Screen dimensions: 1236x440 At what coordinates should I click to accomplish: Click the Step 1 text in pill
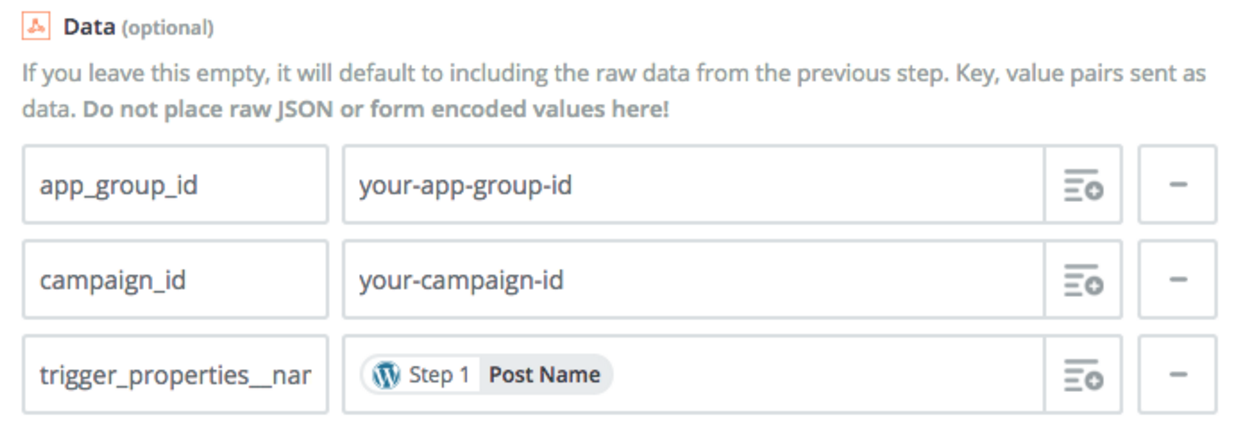[x=439, y=375]
